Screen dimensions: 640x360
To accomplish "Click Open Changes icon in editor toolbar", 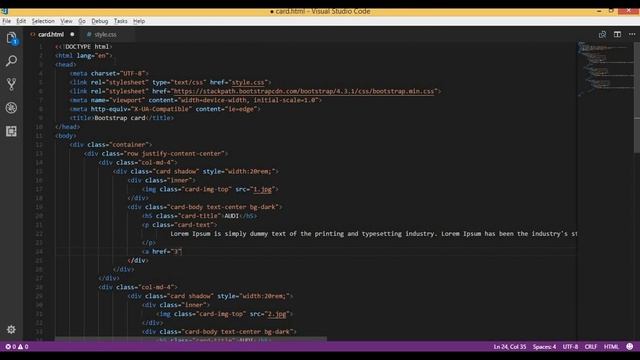I will 602,35.
